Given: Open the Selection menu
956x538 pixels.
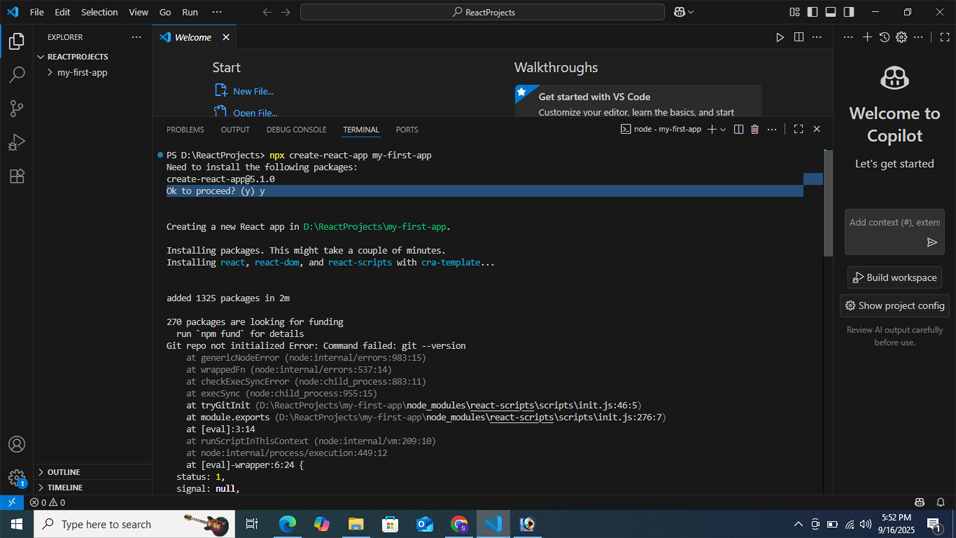Looking at the screenshot, I should pyautogui.click(x=99, y=12).
